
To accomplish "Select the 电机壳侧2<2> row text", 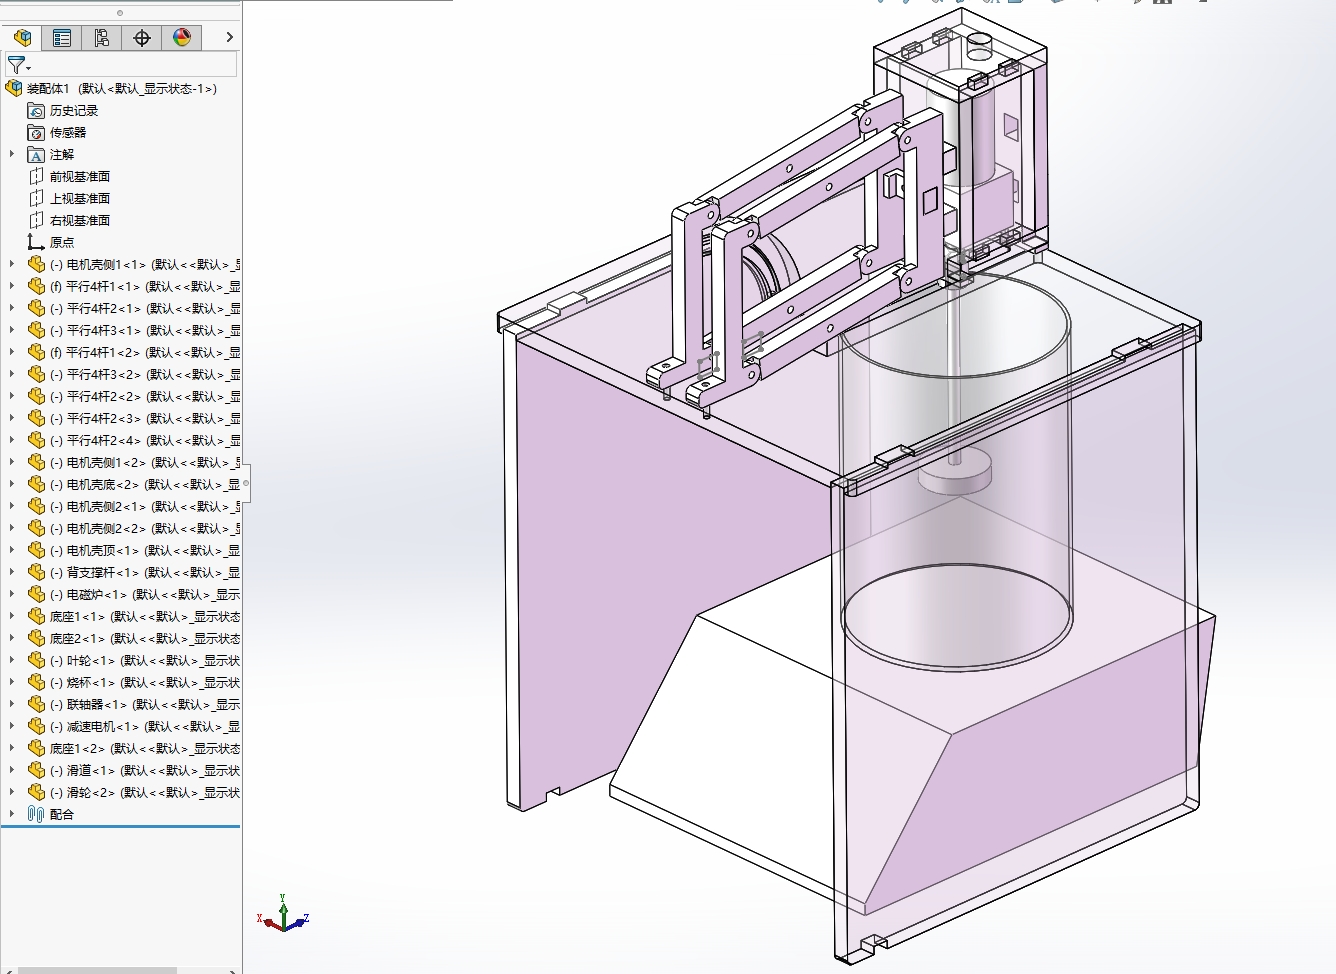I will (145, 528).
